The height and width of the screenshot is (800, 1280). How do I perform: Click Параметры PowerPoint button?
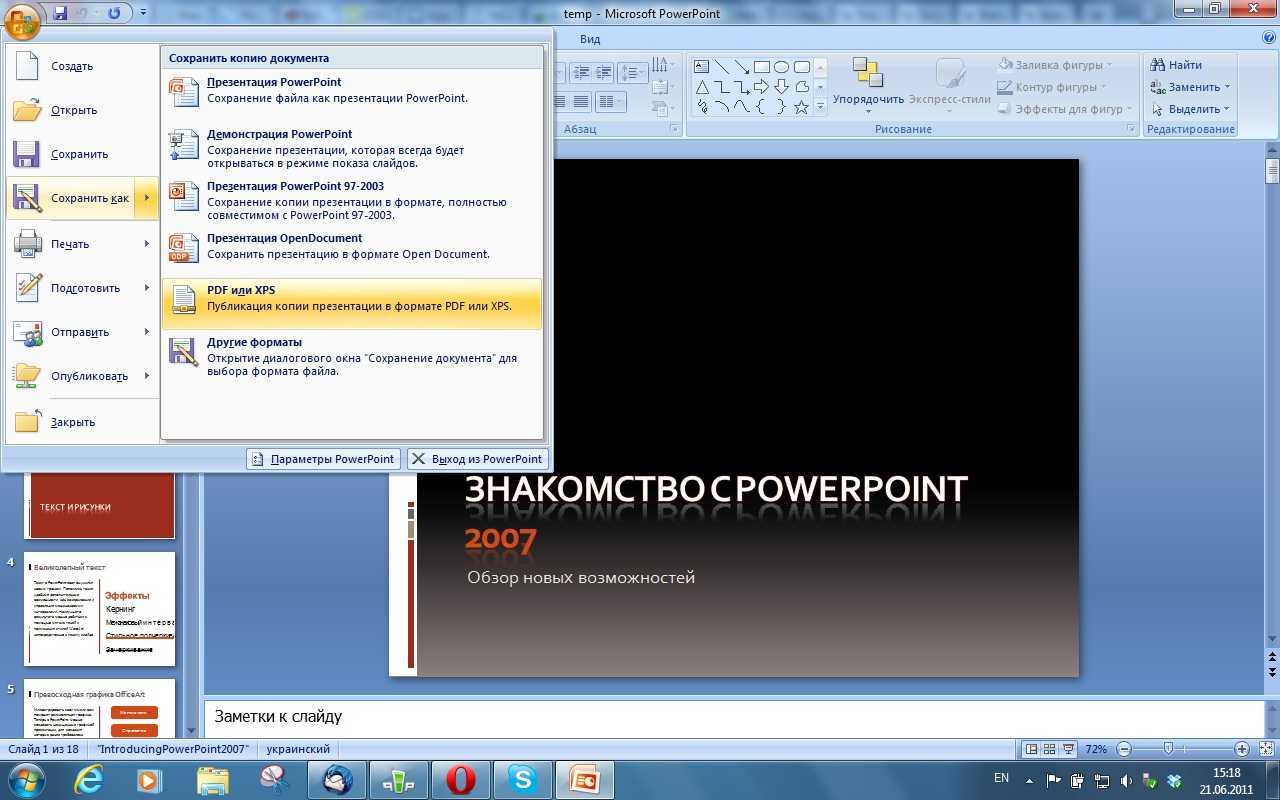[x=323, y=459]
